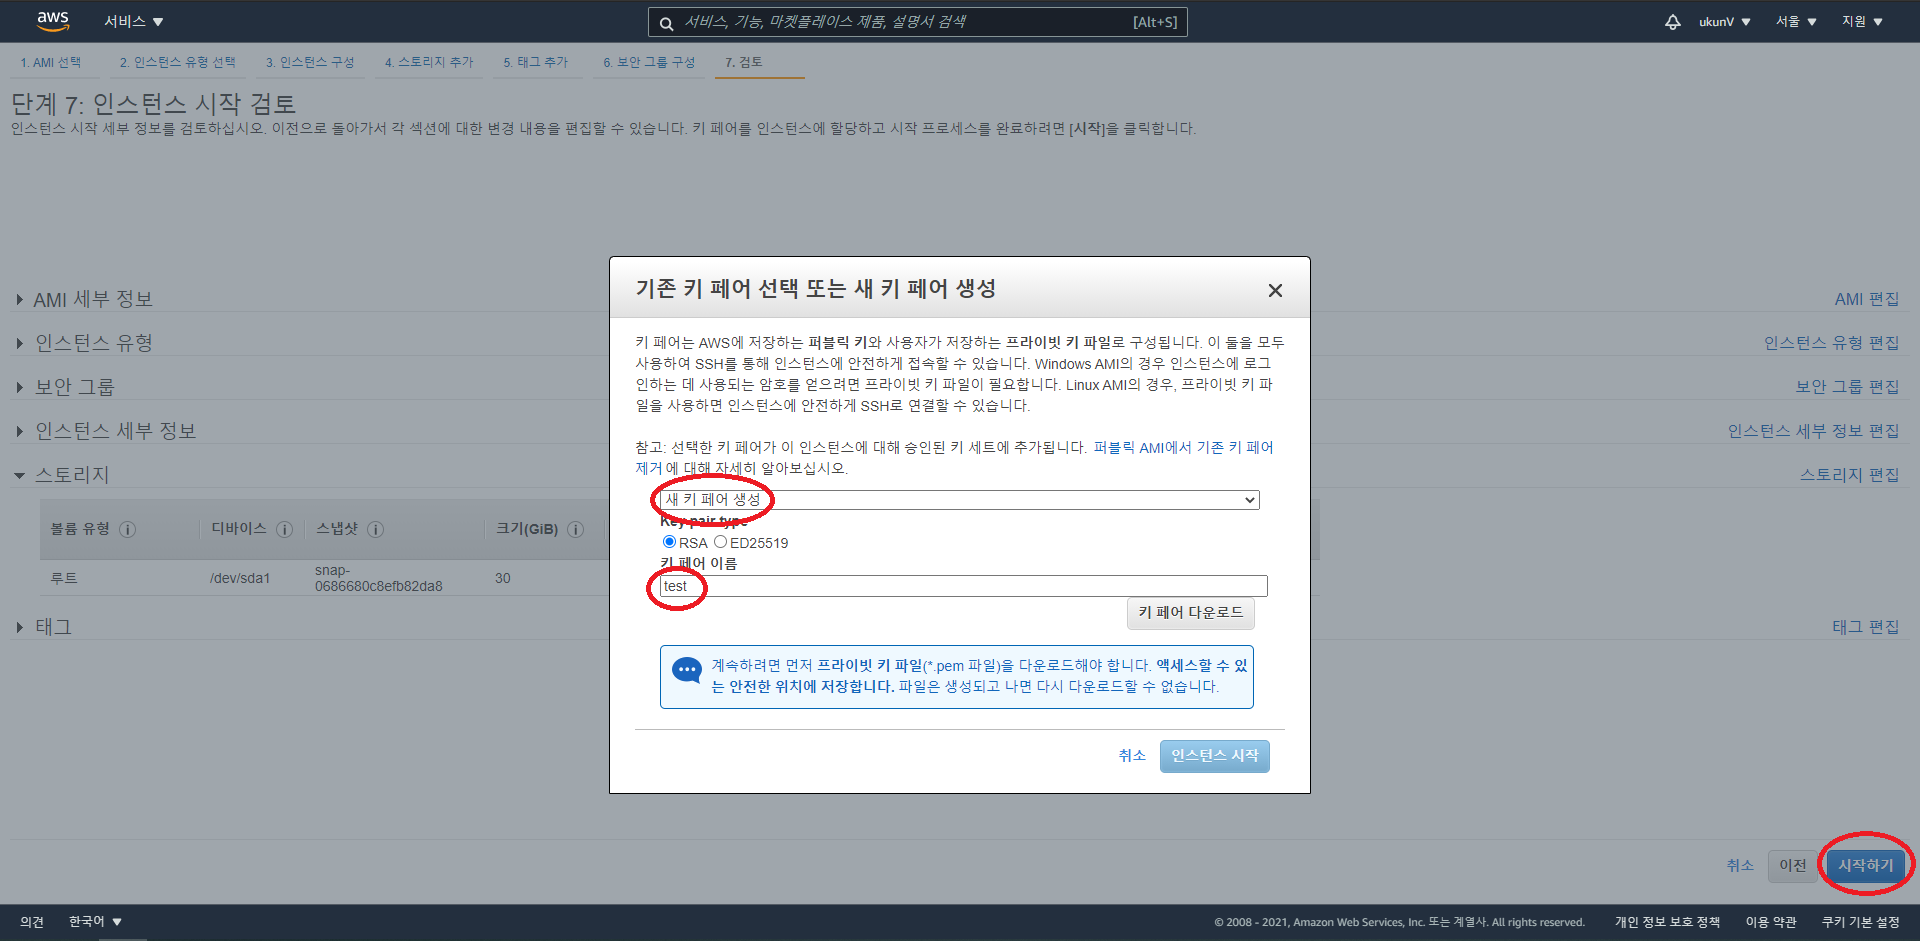
Task: Show info for 스냅샷 column
Action: 375,530
